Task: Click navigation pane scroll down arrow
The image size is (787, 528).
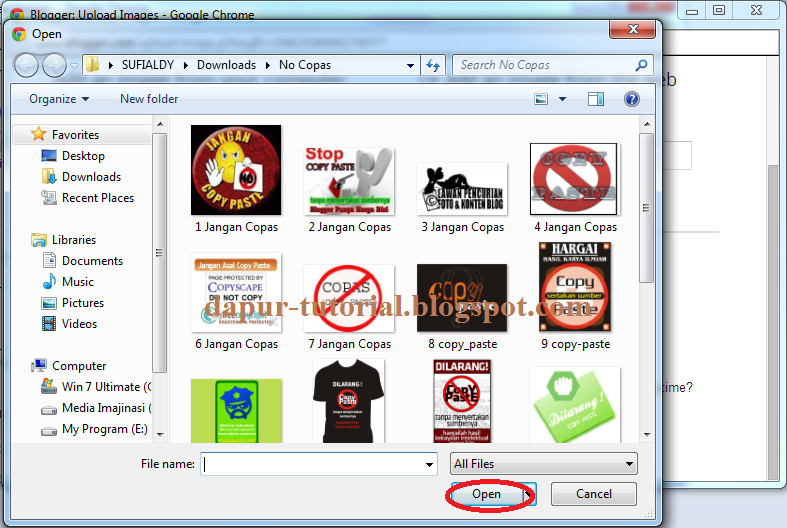Action: tap(160, 435)
